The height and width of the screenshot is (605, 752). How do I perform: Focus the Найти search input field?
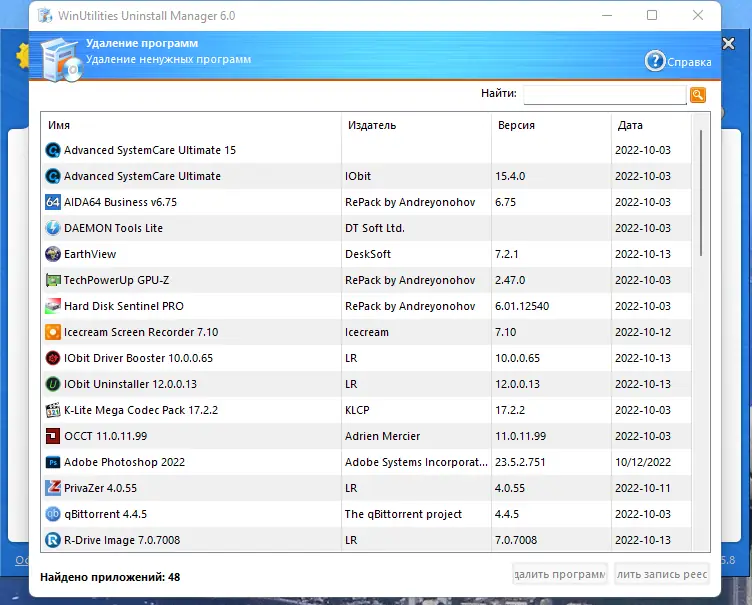pos(605,95)
